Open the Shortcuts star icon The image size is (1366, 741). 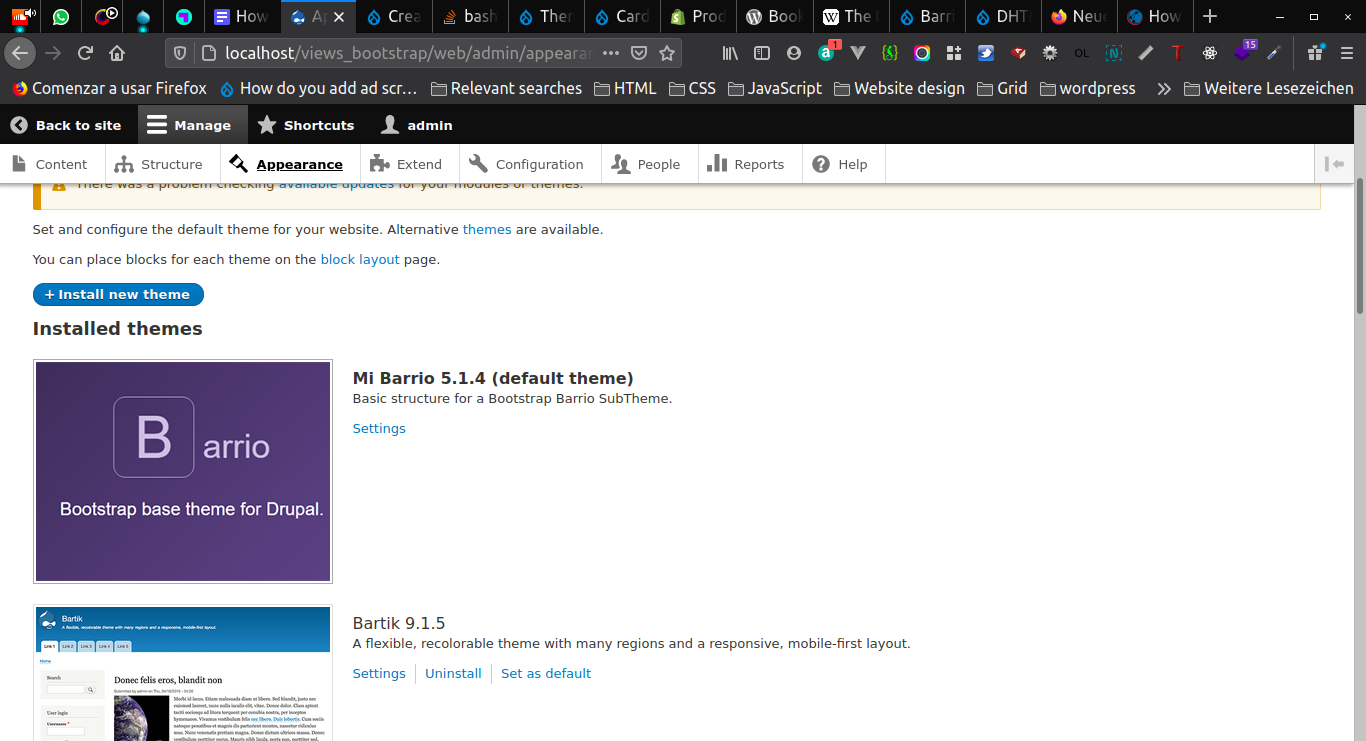click(x=266, y=125)
